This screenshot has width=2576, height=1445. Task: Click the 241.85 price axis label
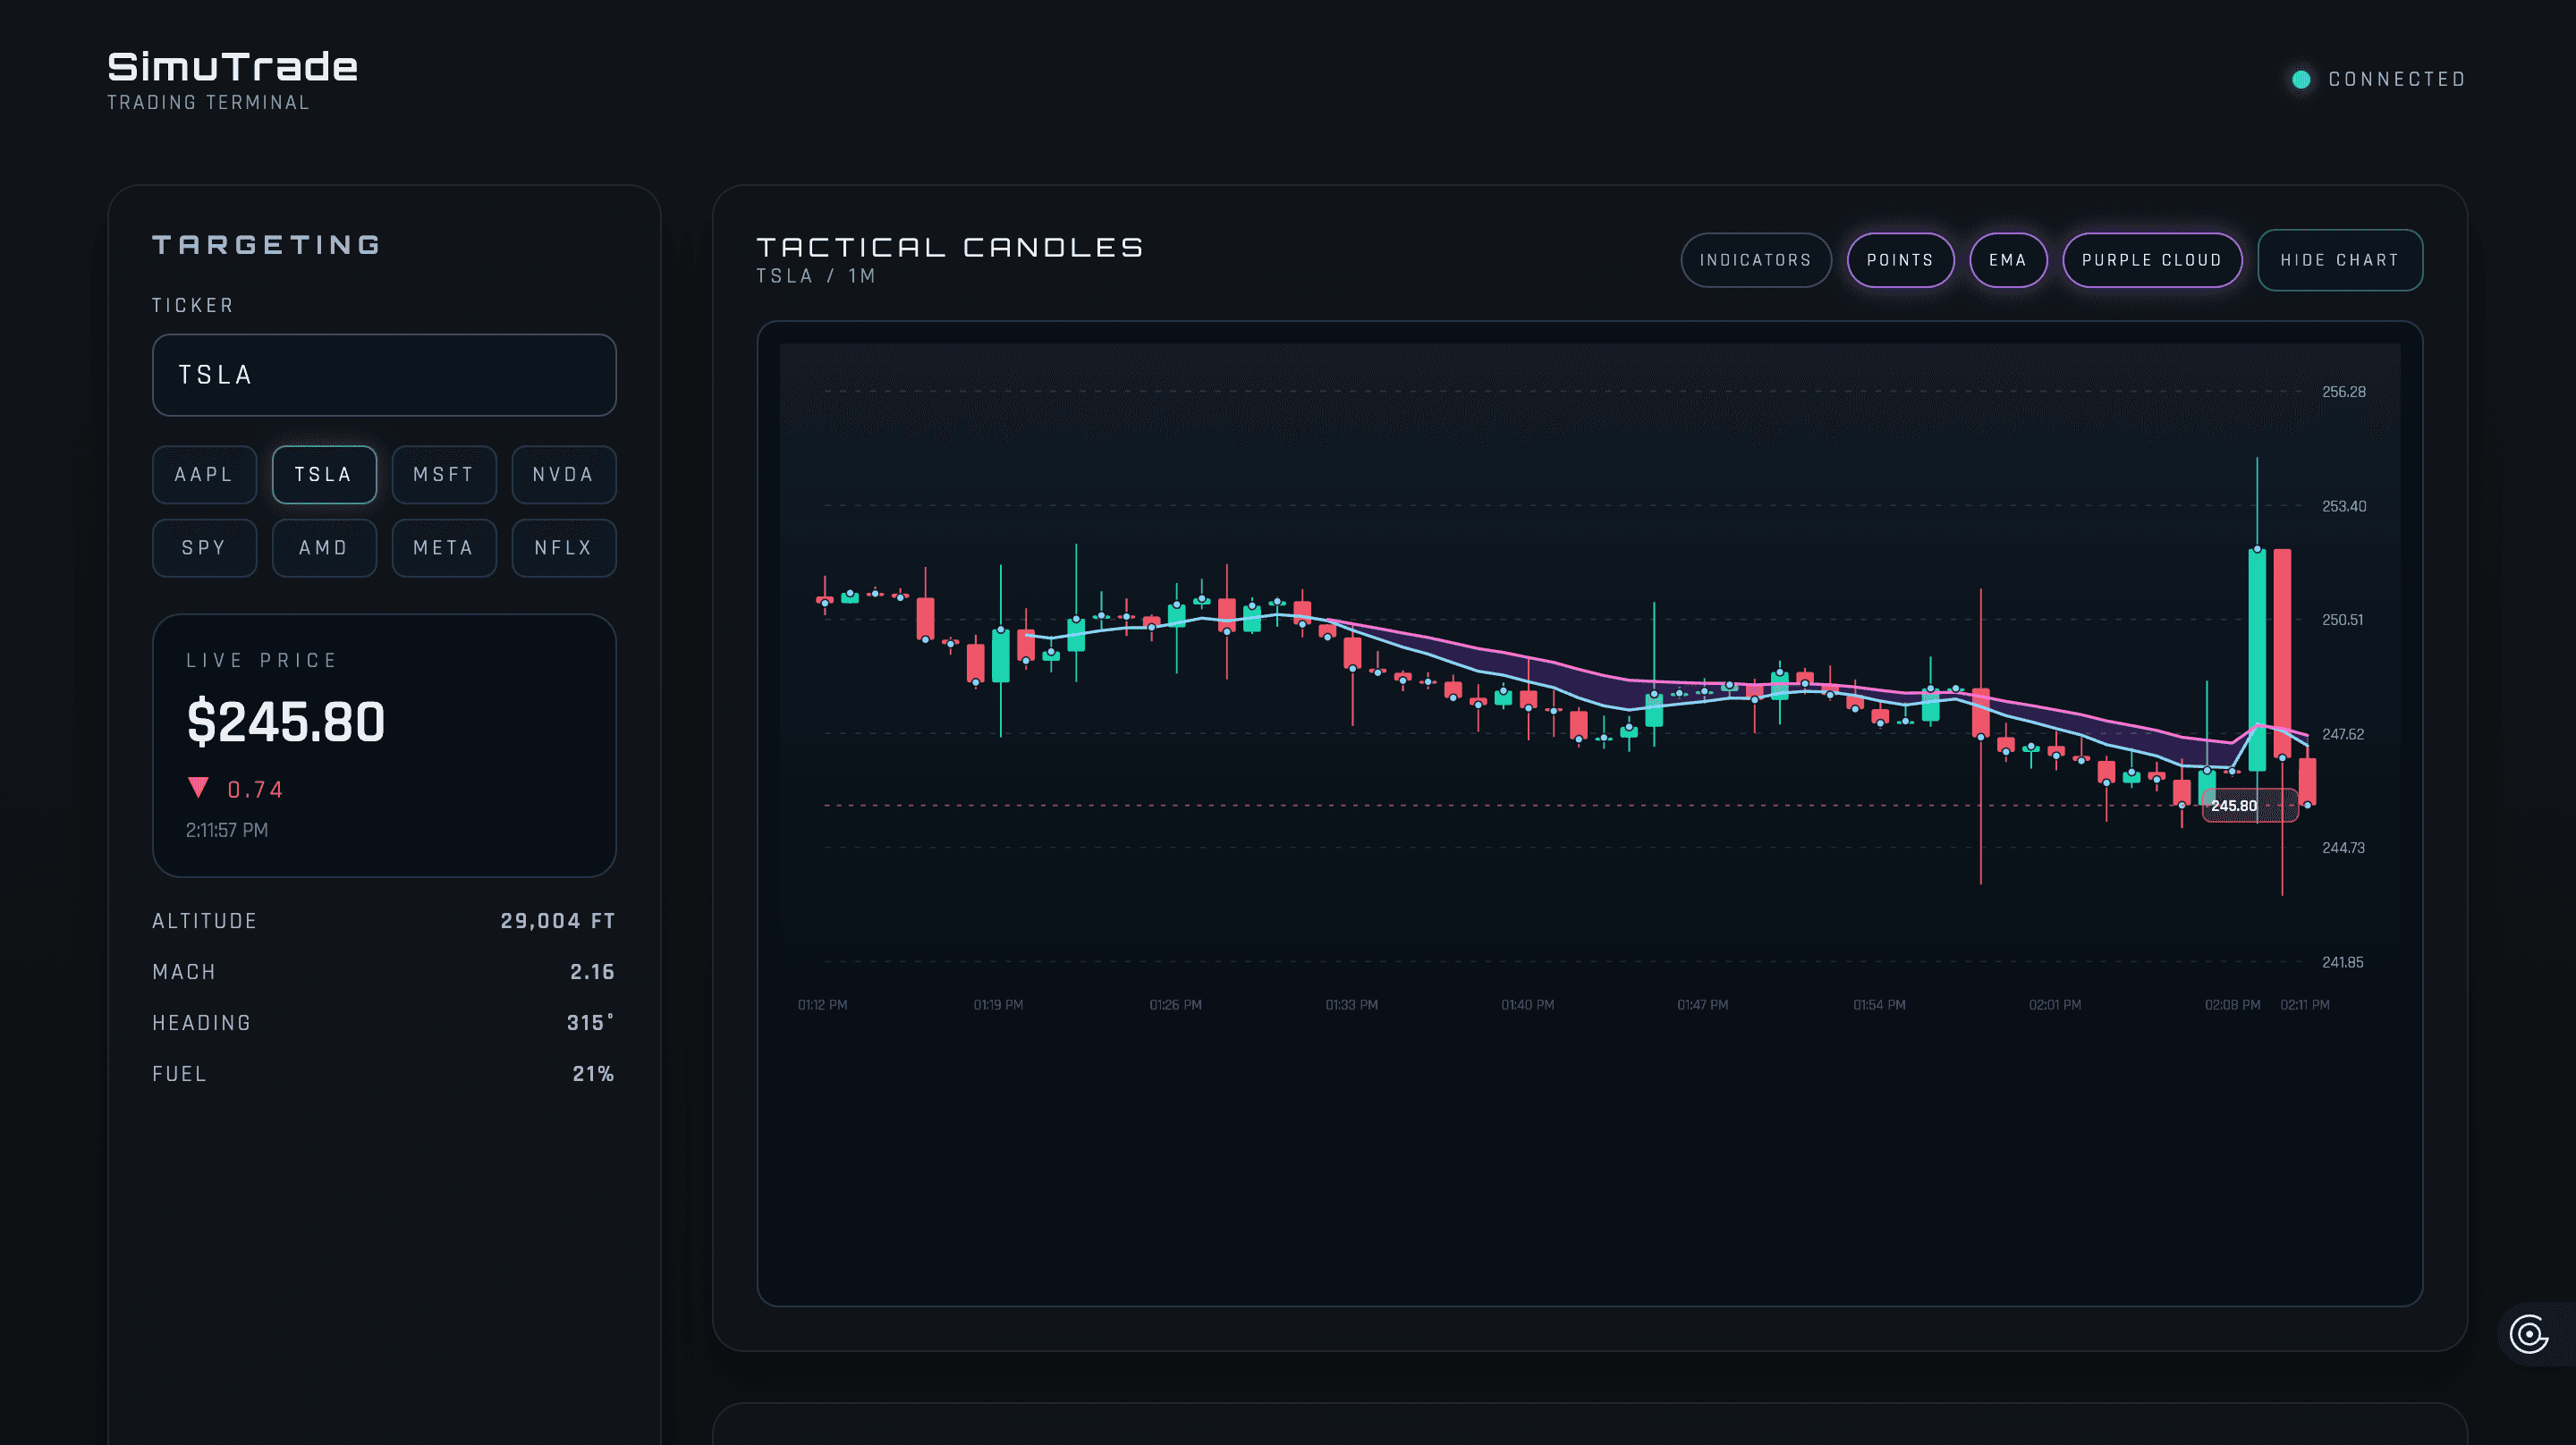click(x=2343, y=962)
